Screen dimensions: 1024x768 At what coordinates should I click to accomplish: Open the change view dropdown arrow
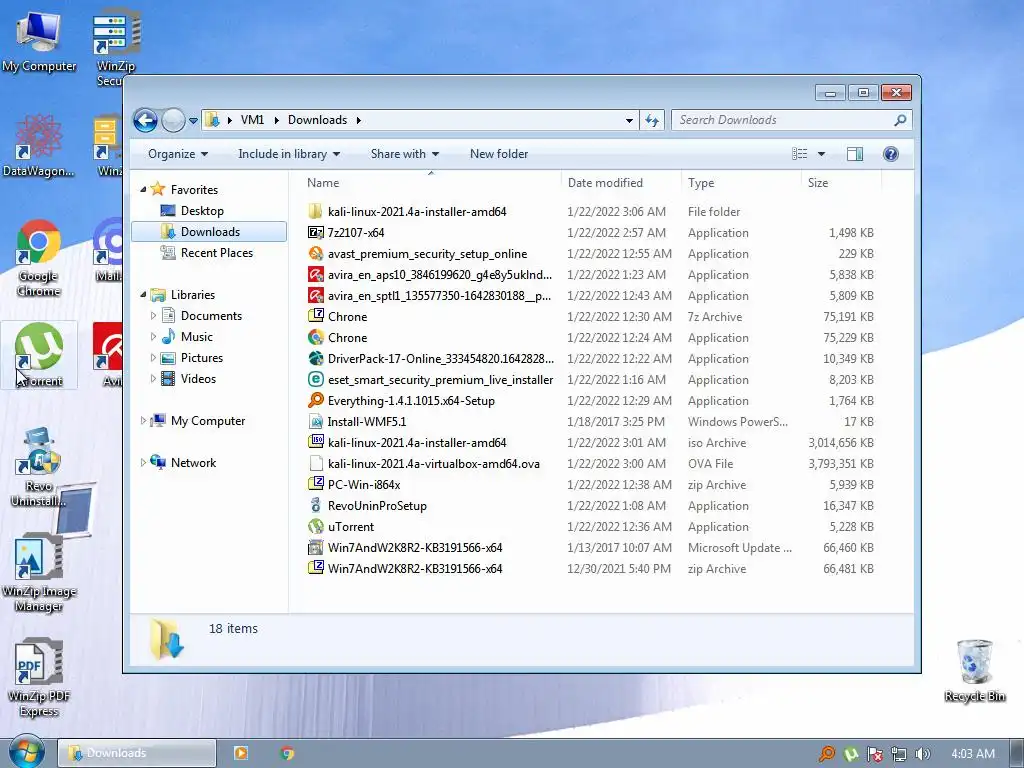(x=822, y=154)
